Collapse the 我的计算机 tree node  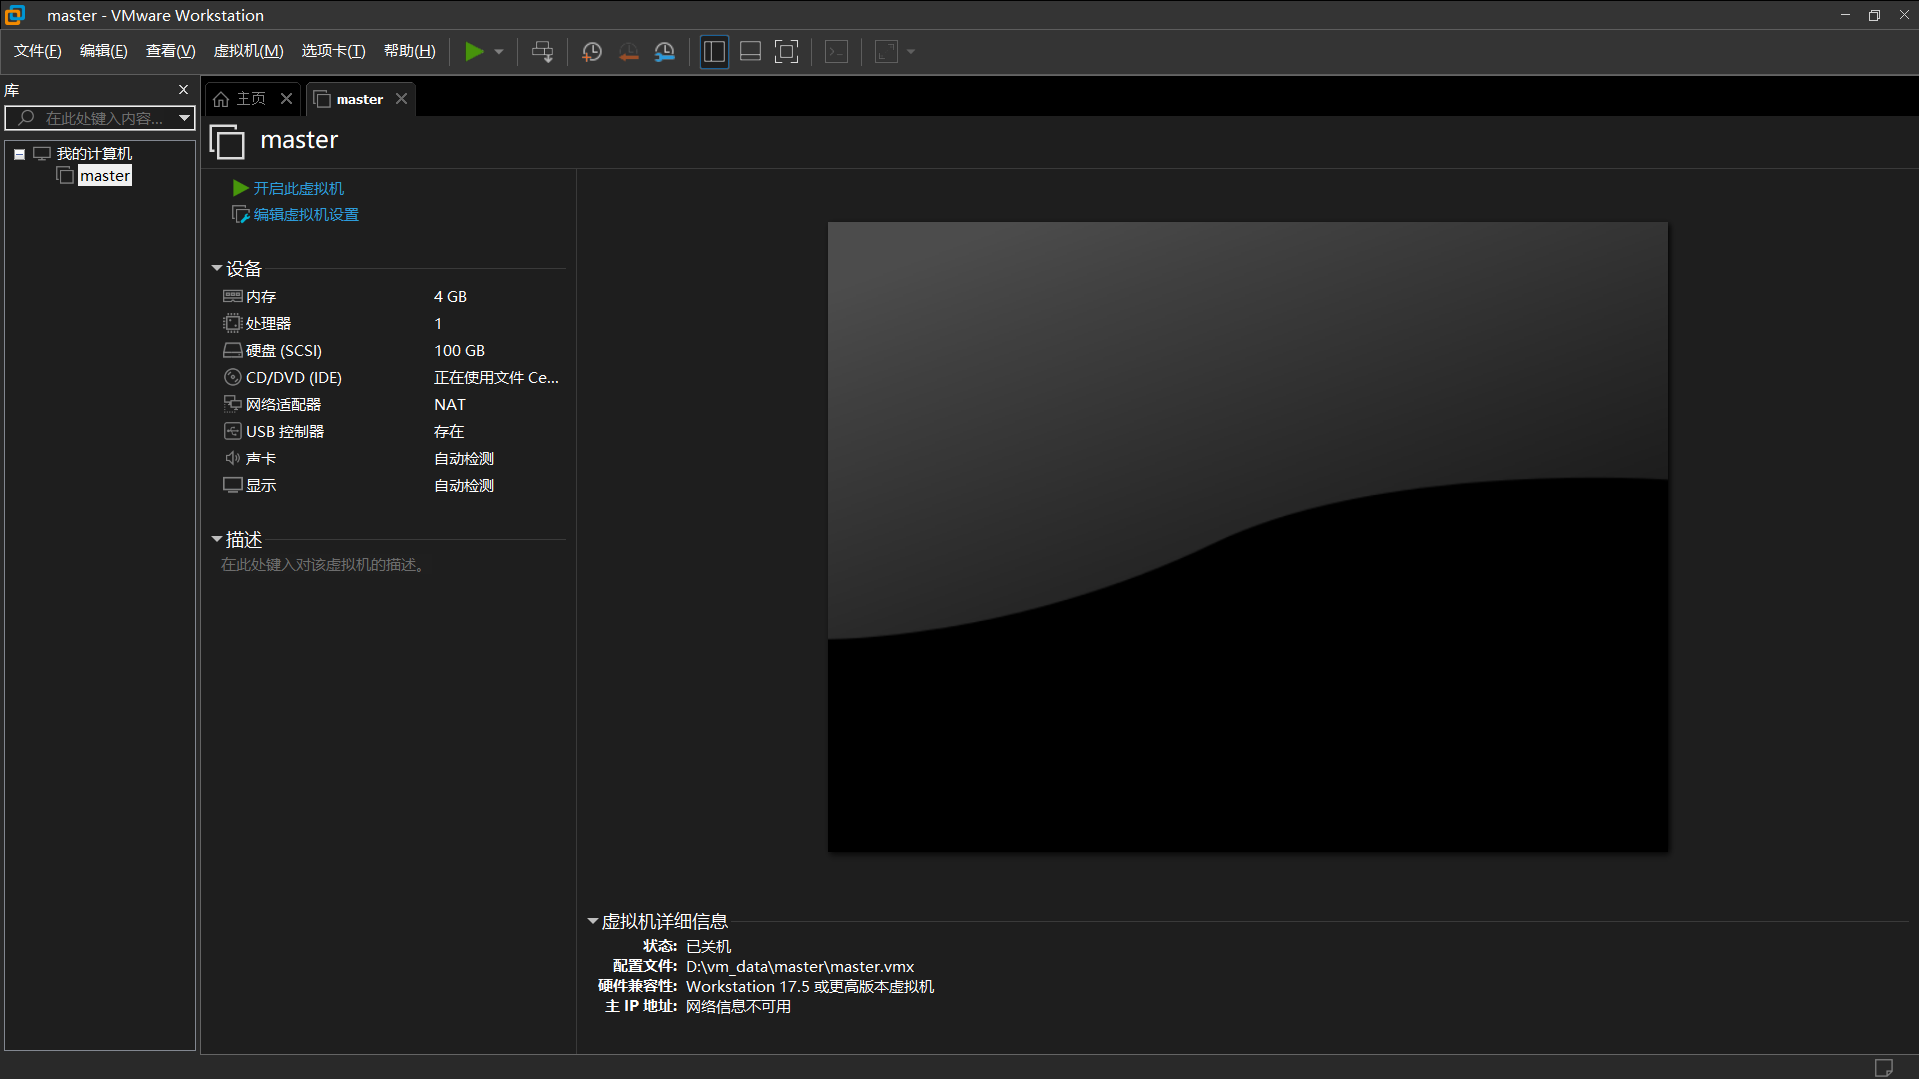(19, 154)
